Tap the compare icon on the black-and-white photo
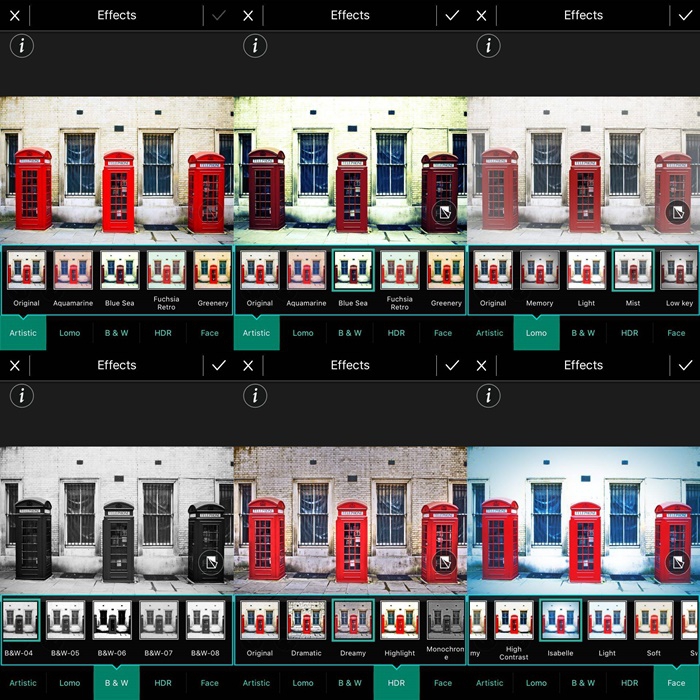Image resolution: width=700 pixels, height=700 pixels. (x=211, y=563)
